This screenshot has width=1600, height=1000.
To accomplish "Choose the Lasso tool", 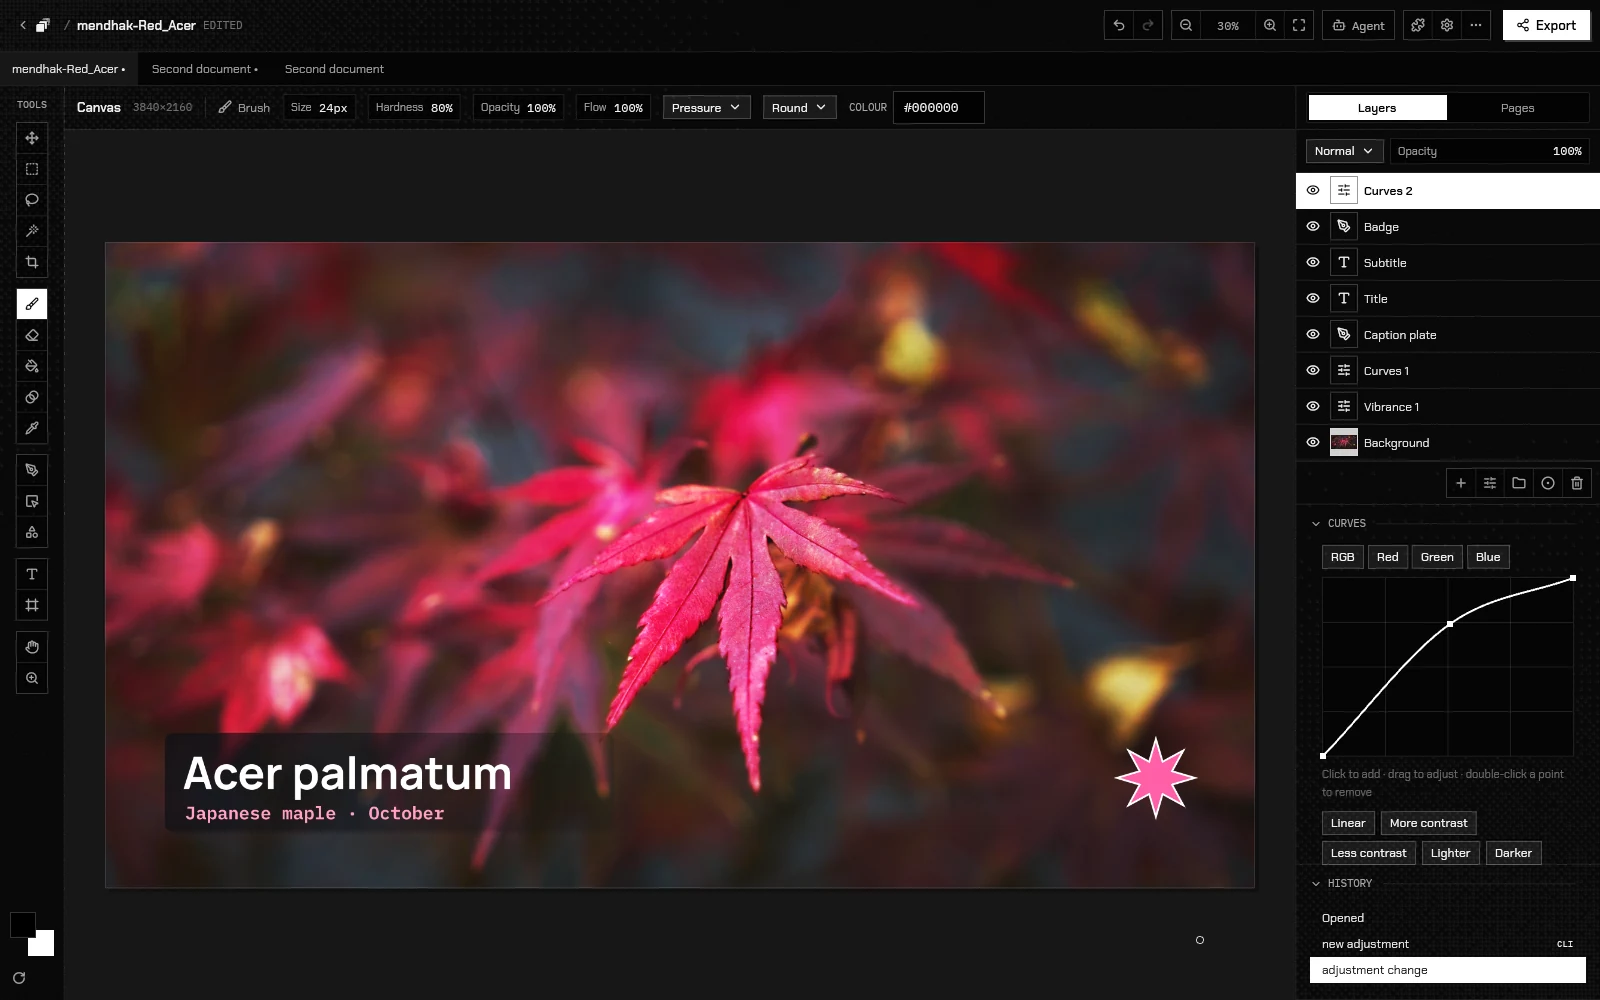I will 32,200.
